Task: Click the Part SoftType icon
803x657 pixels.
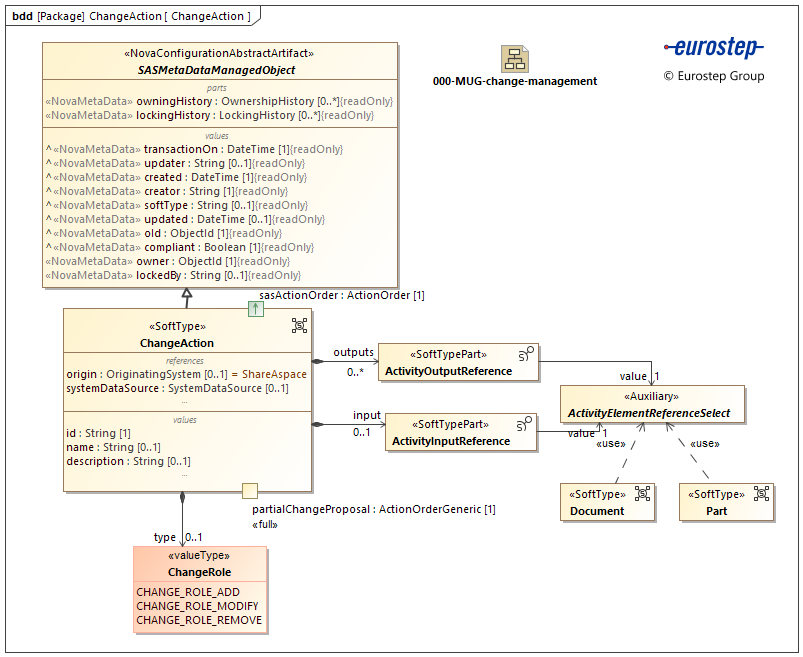Action: [762, 494]
